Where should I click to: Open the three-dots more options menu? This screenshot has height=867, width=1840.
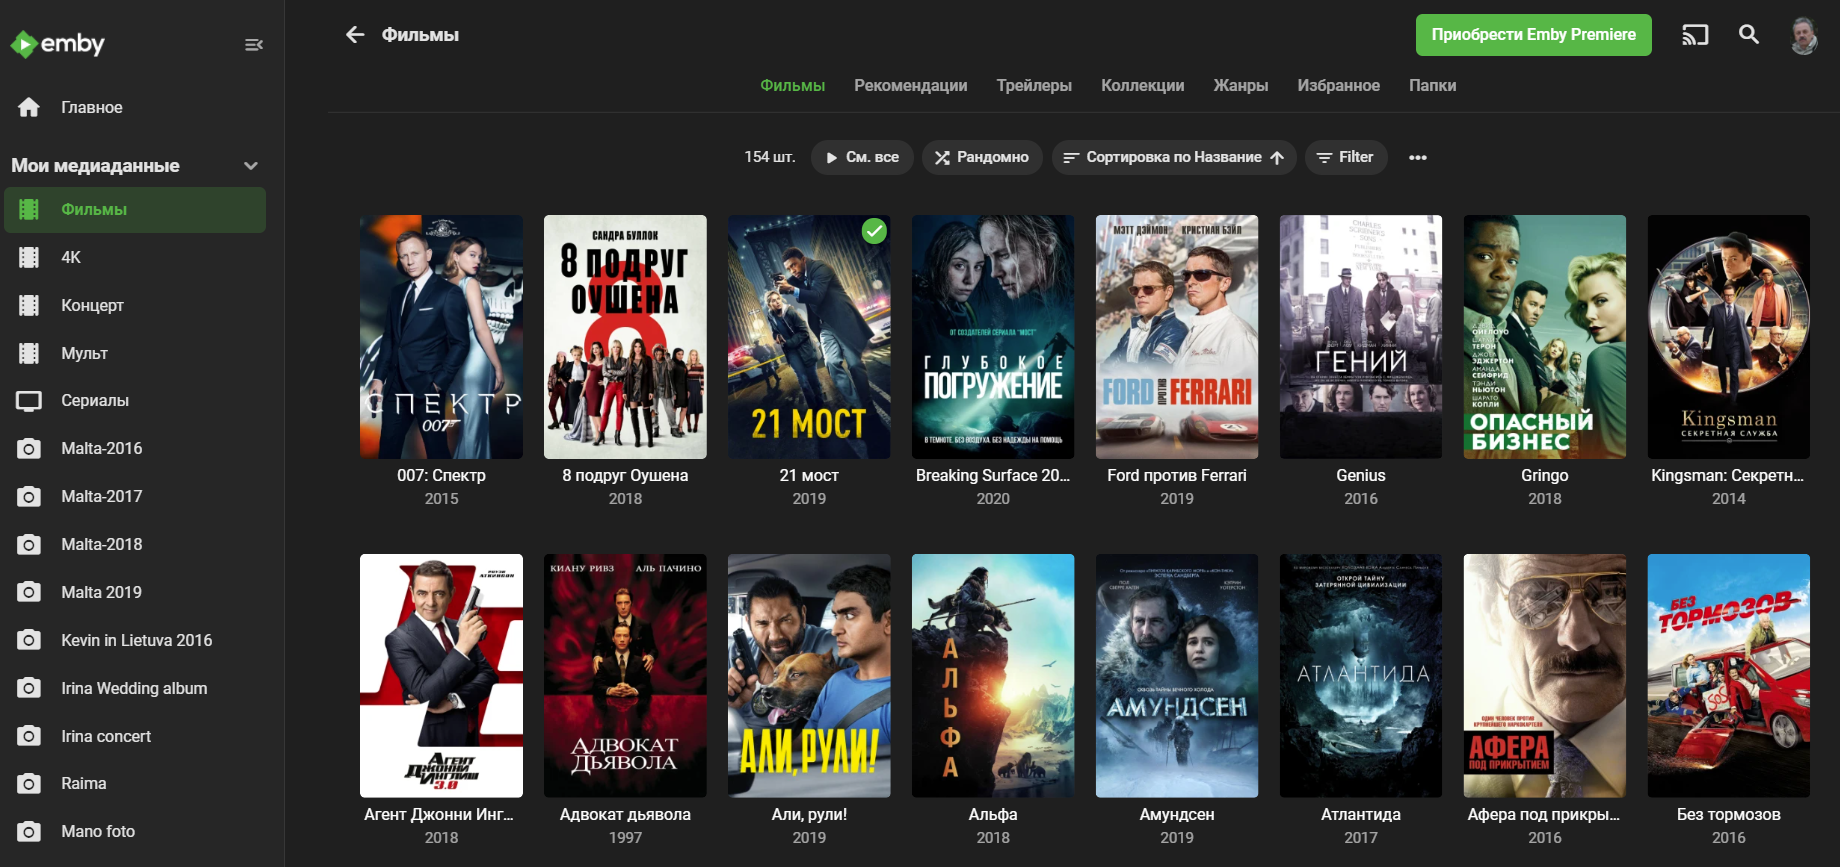point(1417,158)
